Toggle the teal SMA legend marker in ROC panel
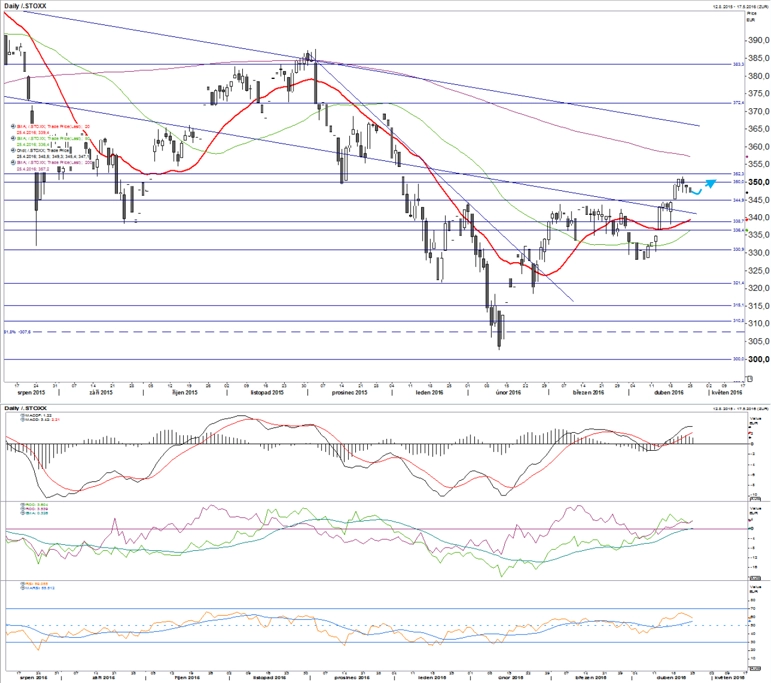Viewport: 771px width, 683px height. [22, 513]
